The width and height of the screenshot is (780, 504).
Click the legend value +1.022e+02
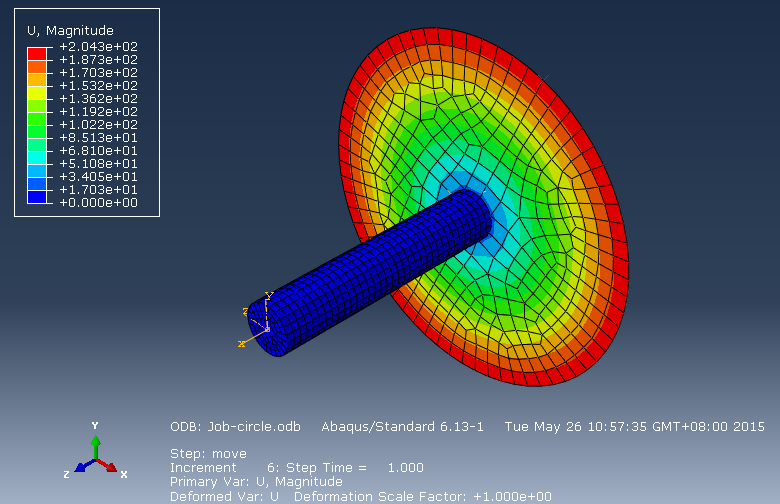(98, 124)
